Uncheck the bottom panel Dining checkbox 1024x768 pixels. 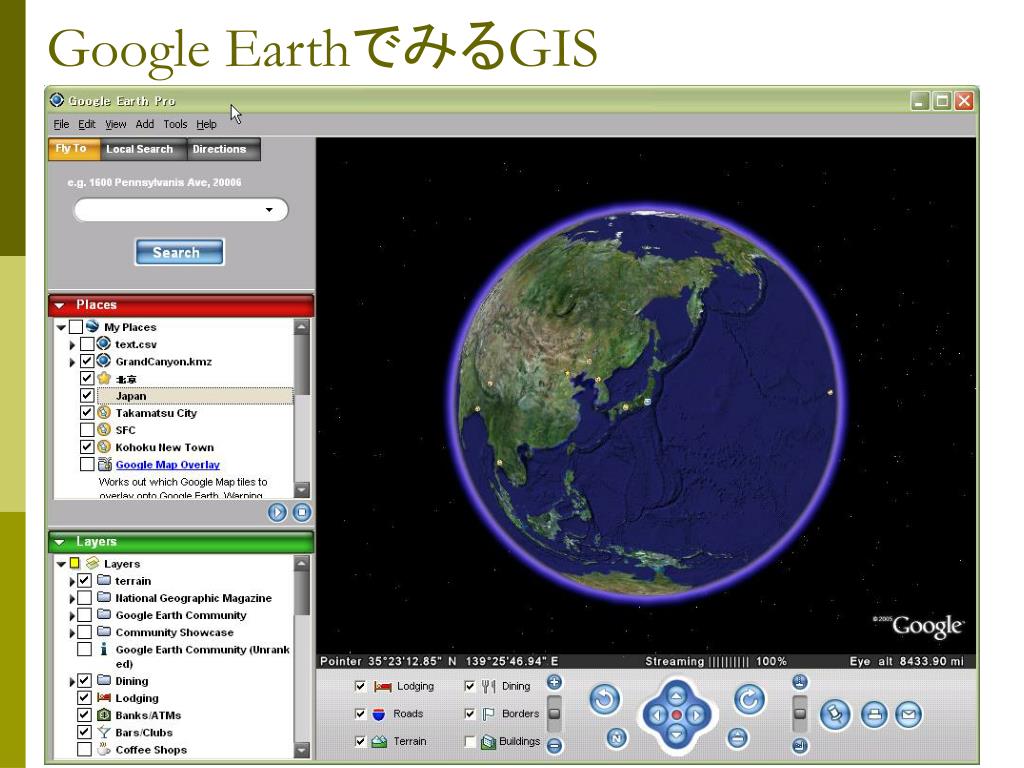pyautogui.click(x=470, y=686)
